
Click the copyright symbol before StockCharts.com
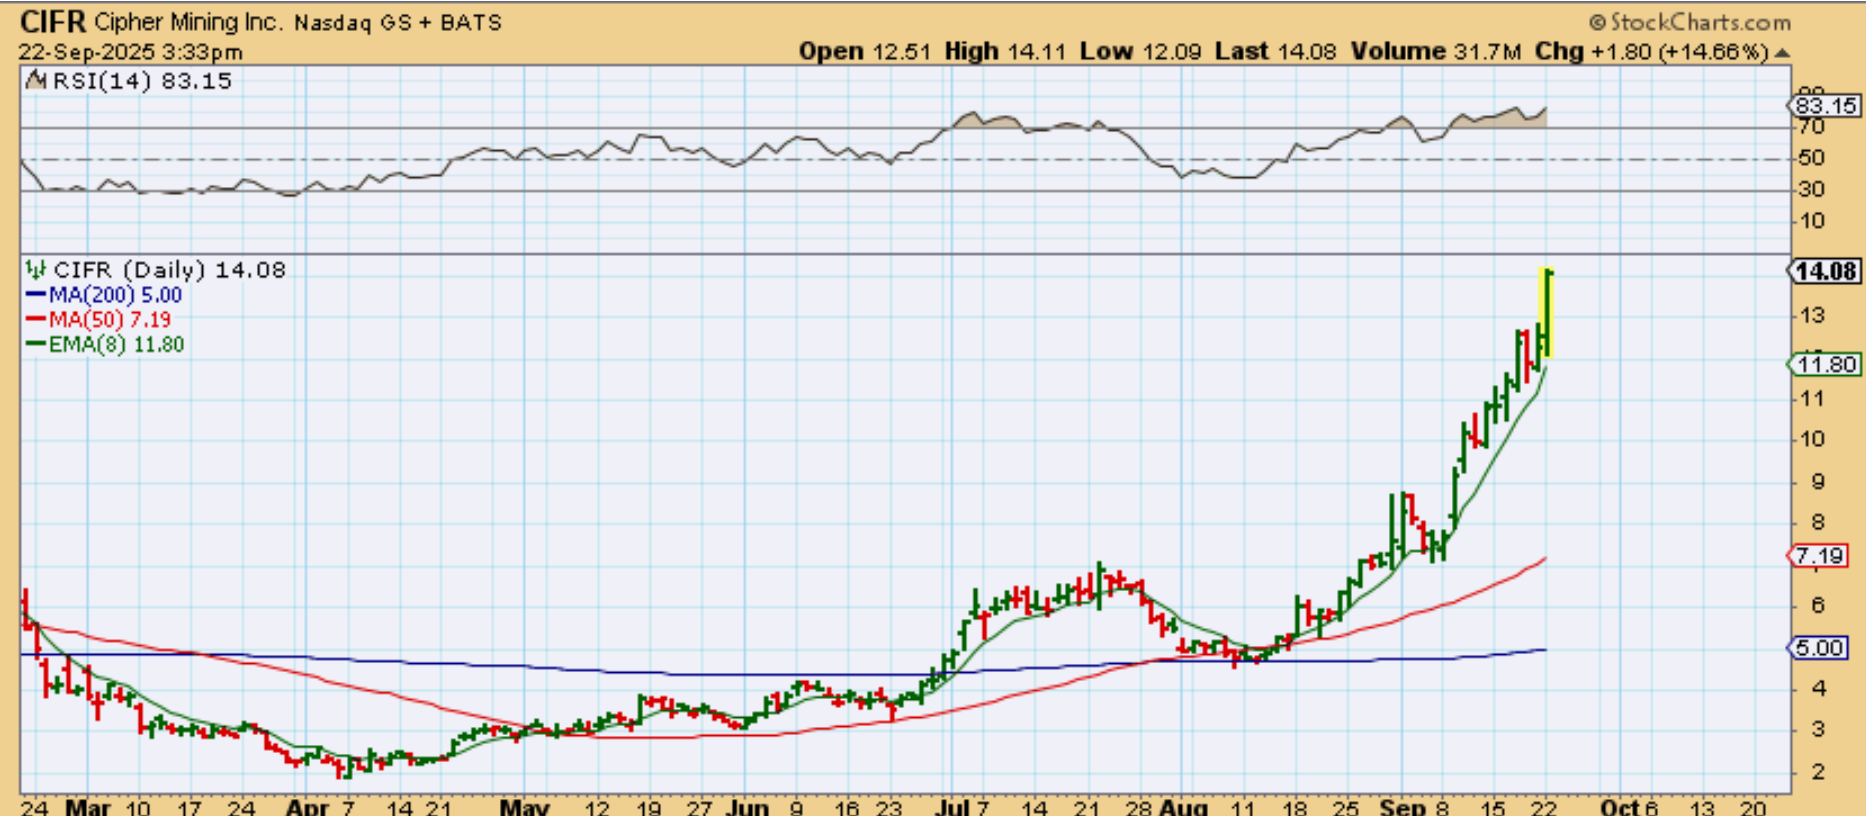1596,22
